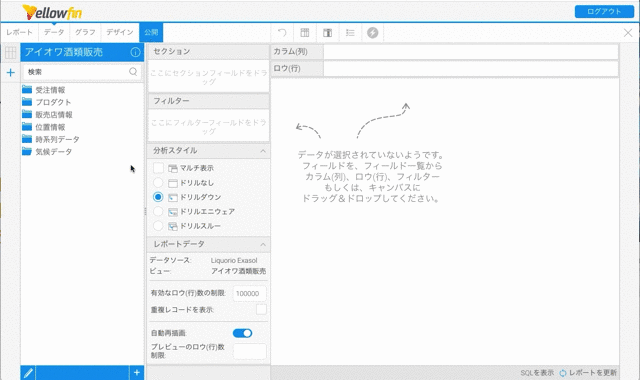Click the カラム(列) drop area

pyautogui.click(x=471, y=52)
